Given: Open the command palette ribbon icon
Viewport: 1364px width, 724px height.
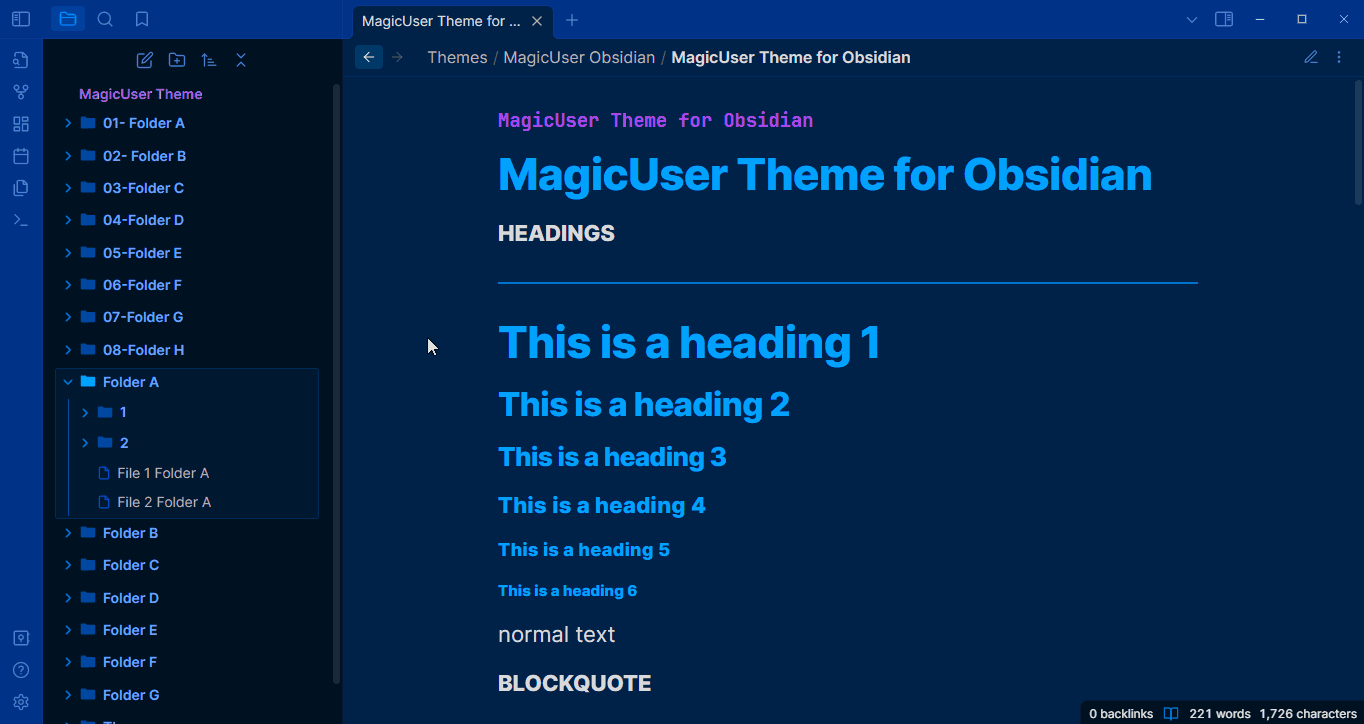Looking at the screenshot, I should point(21,220).
